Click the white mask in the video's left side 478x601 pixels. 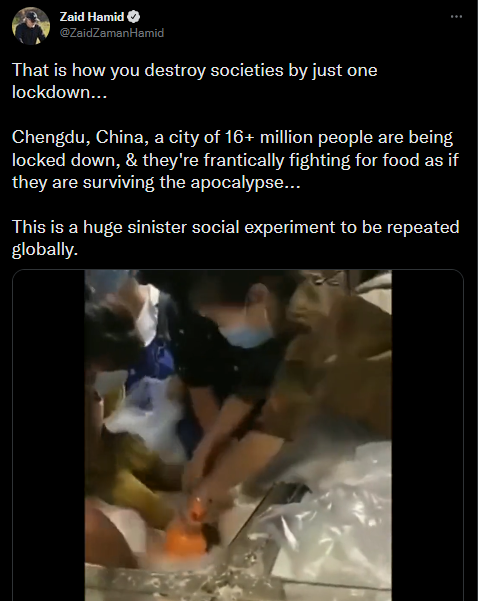click(x=109, y=381)
